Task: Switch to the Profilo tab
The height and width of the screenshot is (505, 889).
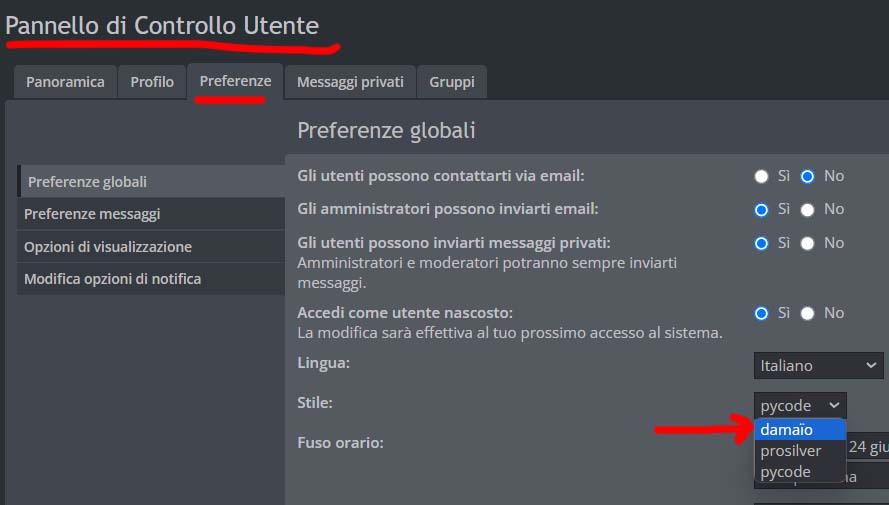Action: (x=152, y=82)
